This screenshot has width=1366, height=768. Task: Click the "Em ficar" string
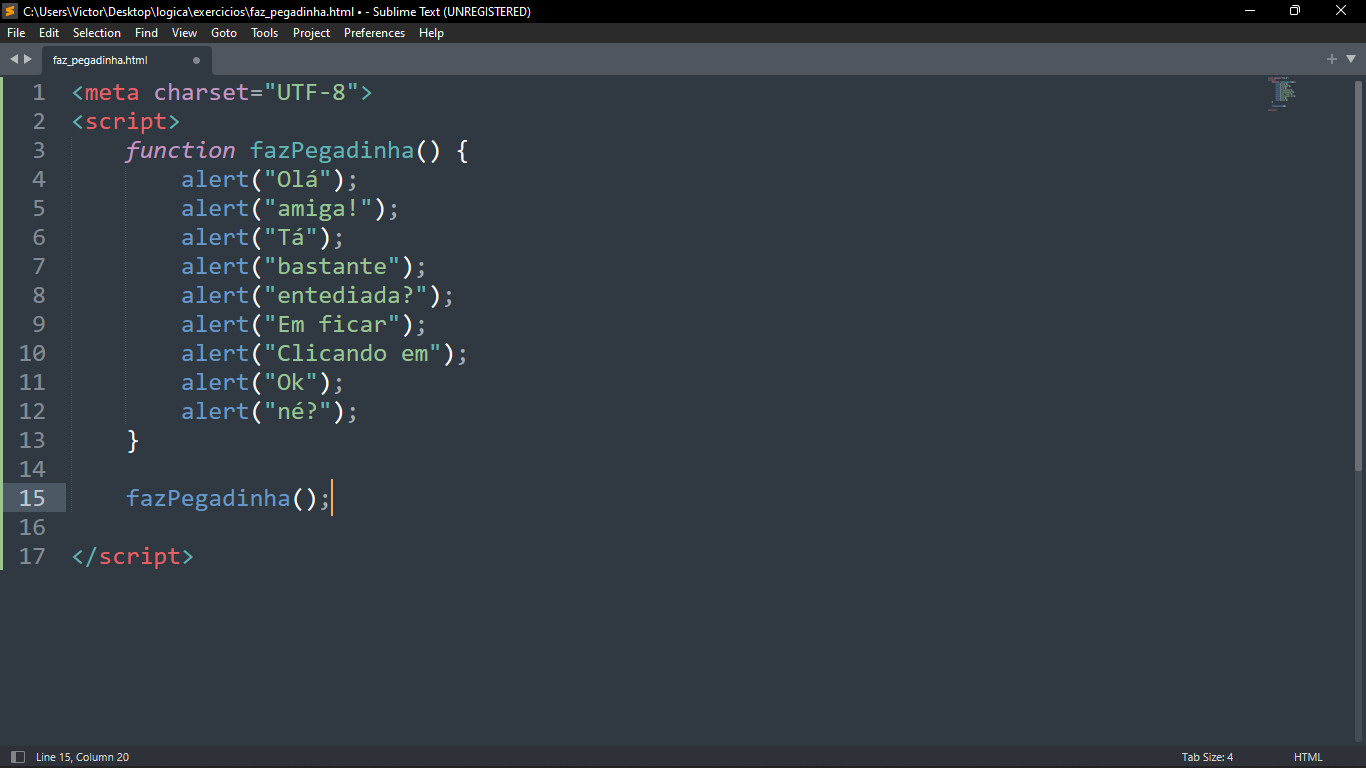coord(331,325)
